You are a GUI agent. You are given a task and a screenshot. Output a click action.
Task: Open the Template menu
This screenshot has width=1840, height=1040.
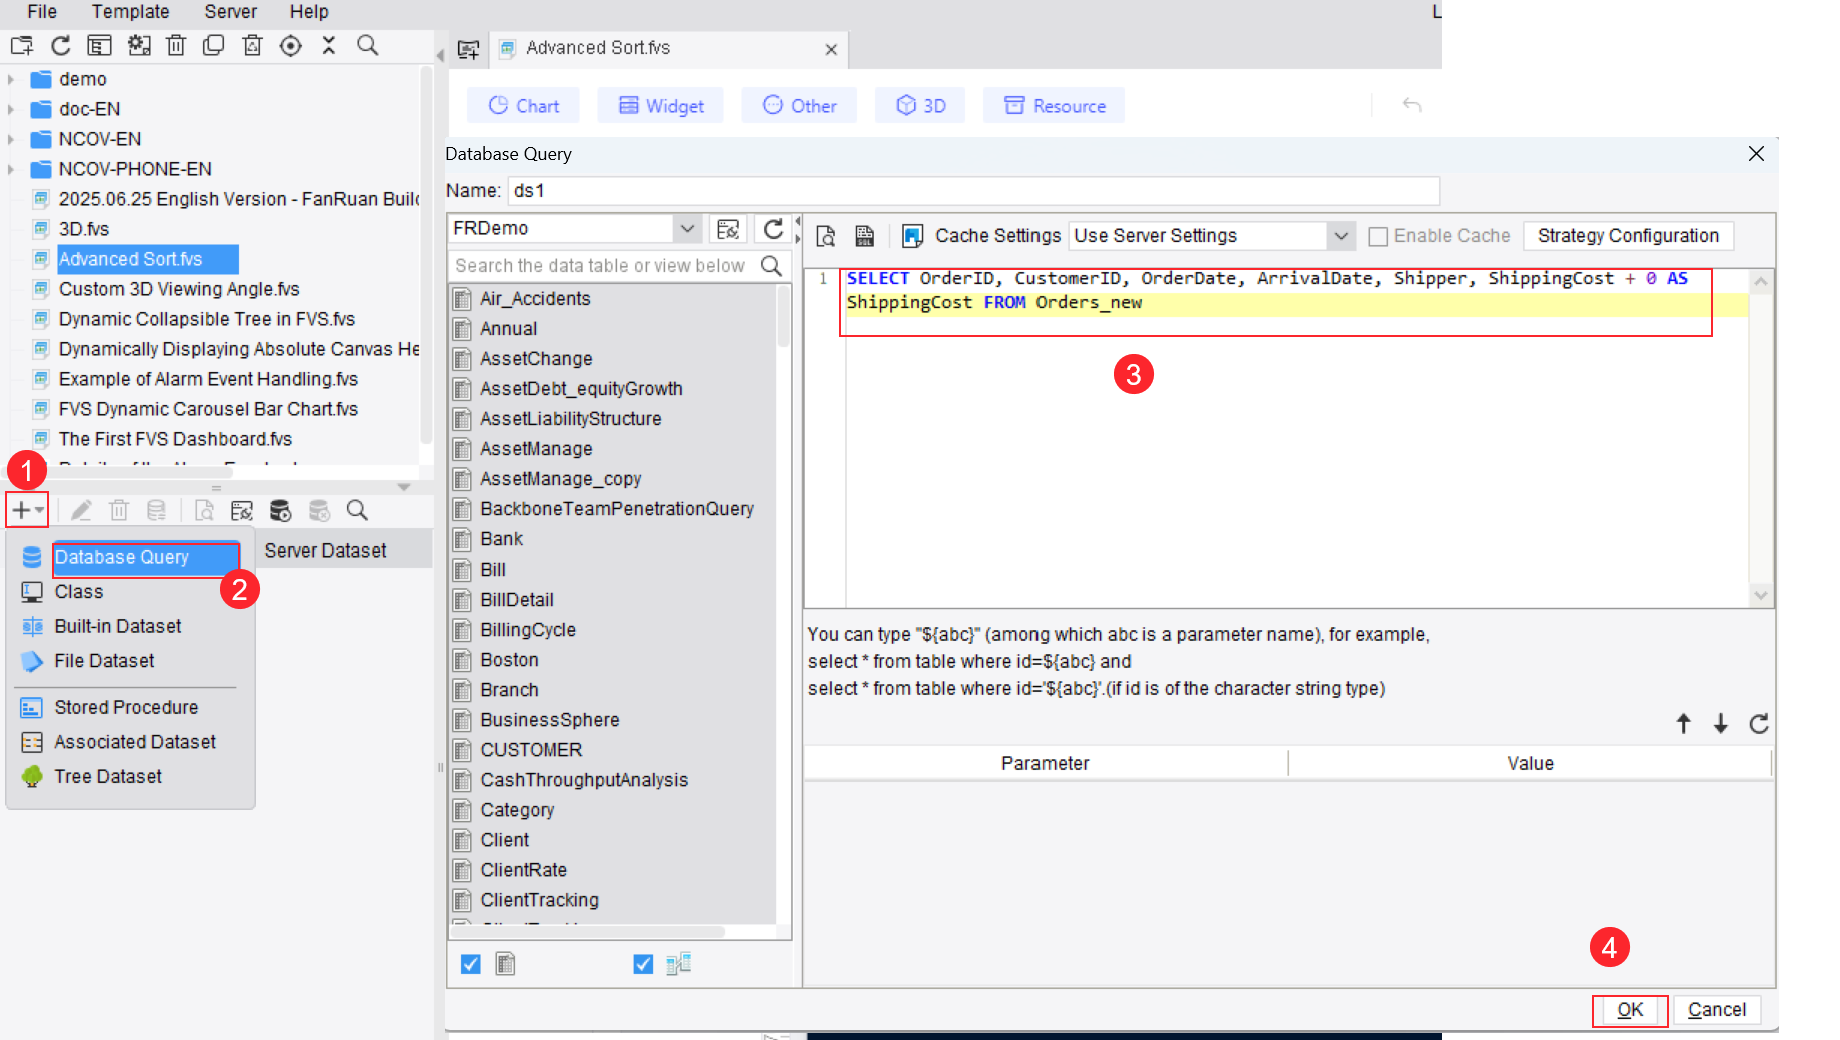pyautogui.click(x=130, y=12)
